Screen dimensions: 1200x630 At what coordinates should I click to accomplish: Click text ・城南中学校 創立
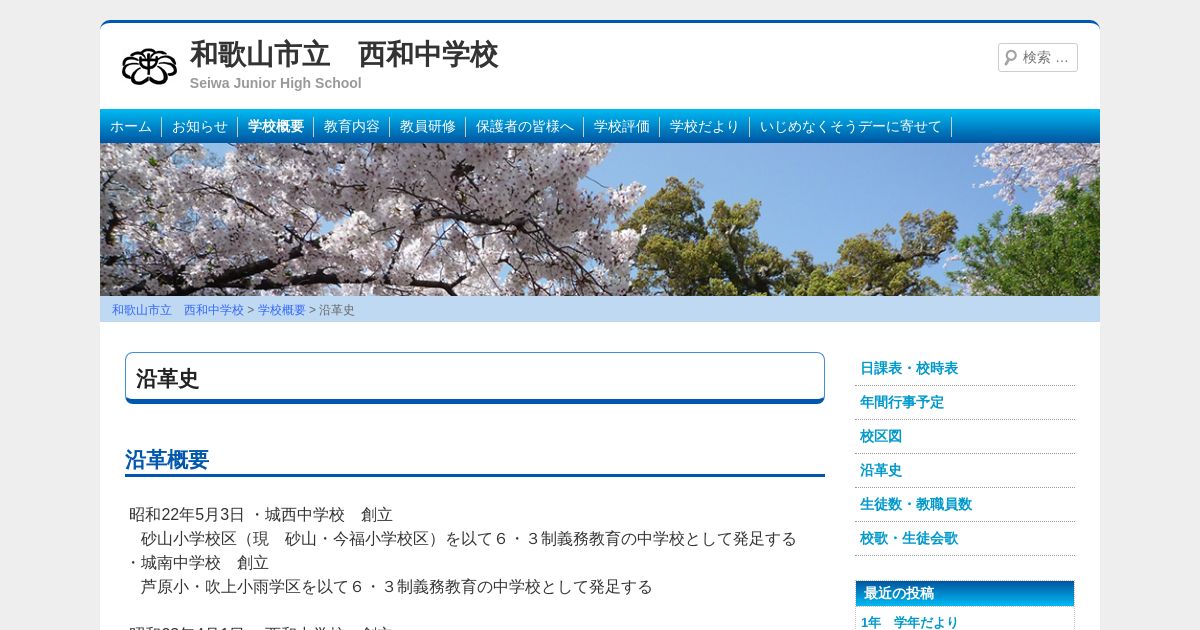click(x=197, y=562)
